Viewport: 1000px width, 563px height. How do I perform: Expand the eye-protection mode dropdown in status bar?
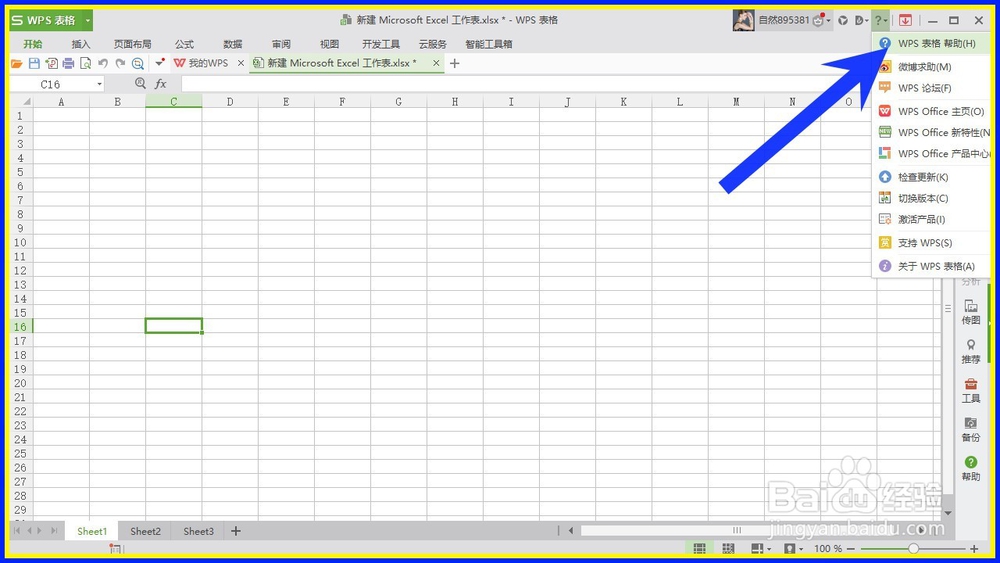pyautogui.click(x=801, y=549)
